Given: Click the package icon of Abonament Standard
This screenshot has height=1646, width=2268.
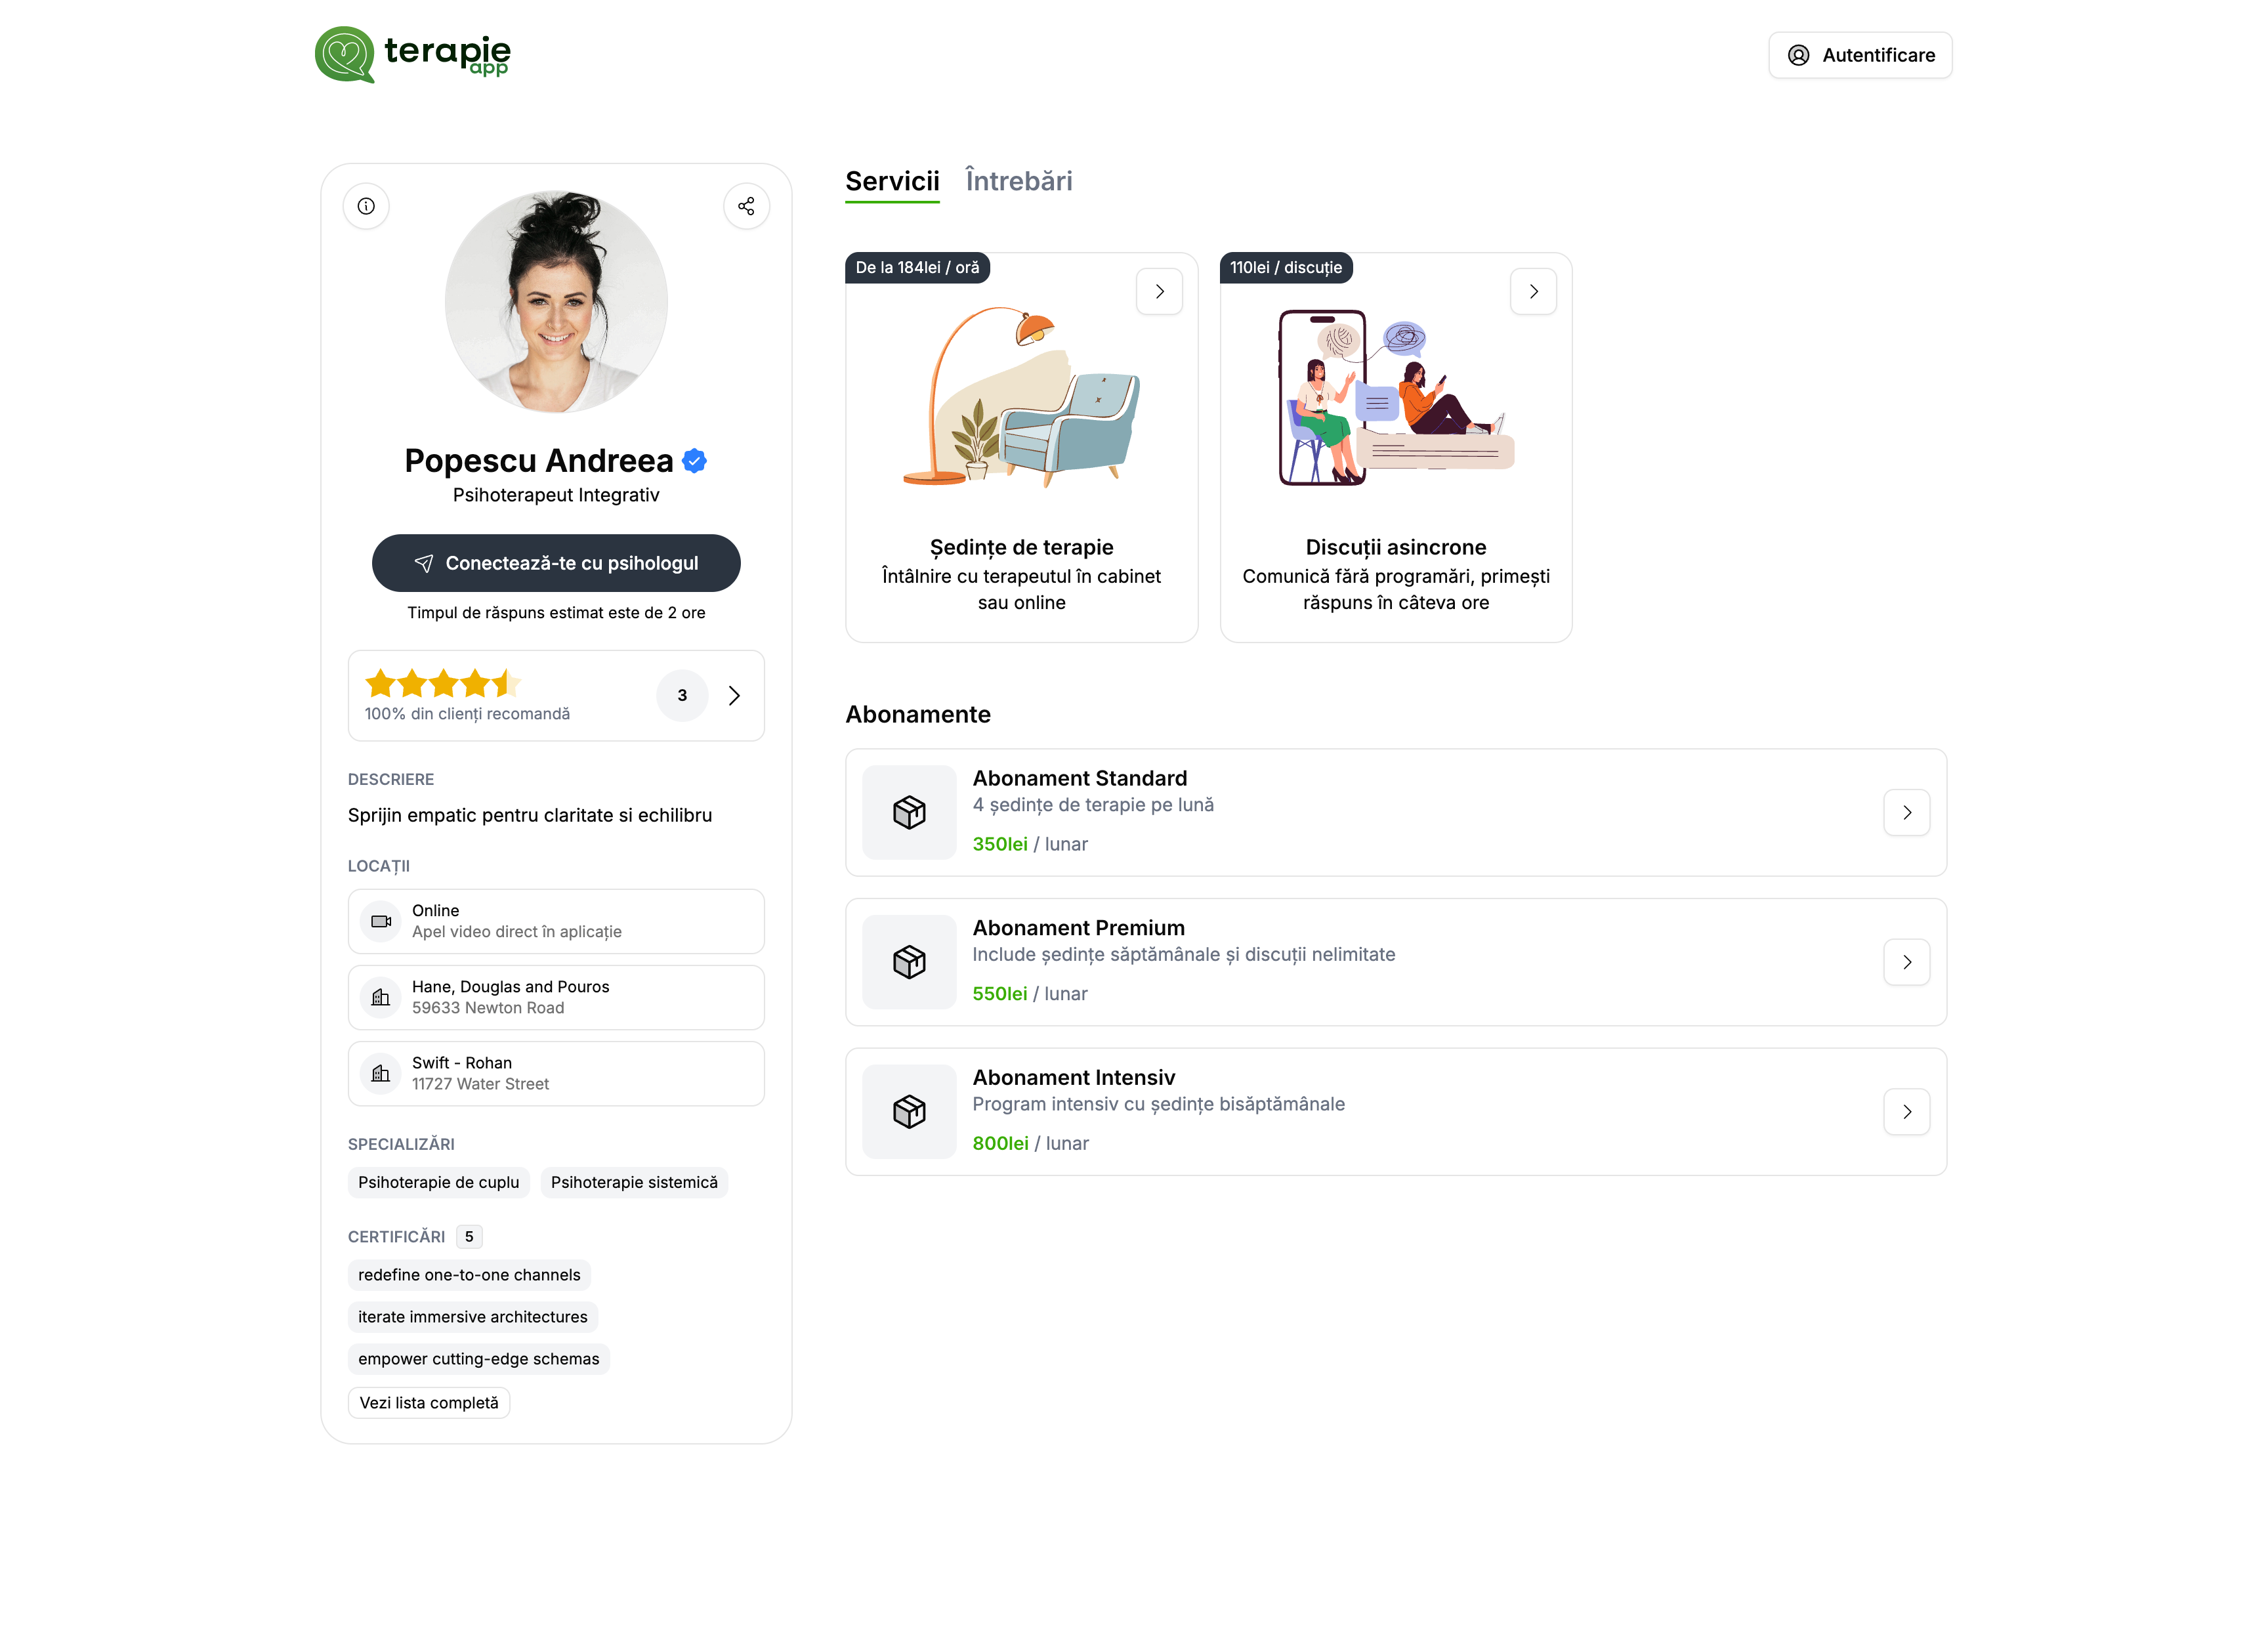Looking at the screenshot, I should coord(909,812).
